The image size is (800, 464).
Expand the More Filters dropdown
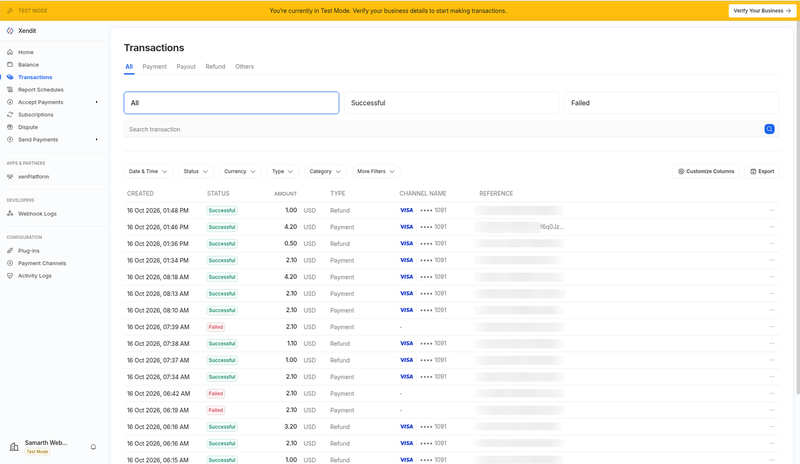(376, 172)
